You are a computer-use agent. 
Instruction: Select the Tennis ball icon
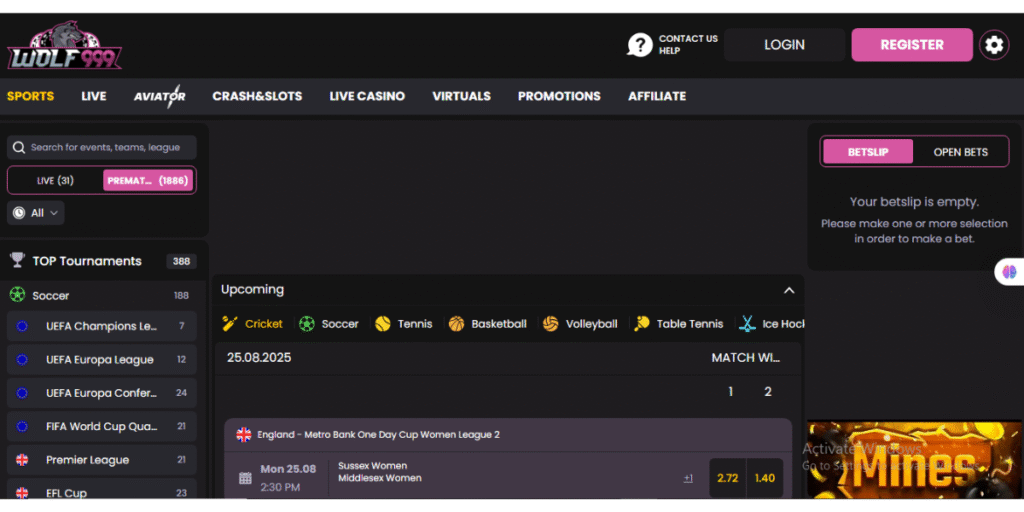(x=383, y=324)
